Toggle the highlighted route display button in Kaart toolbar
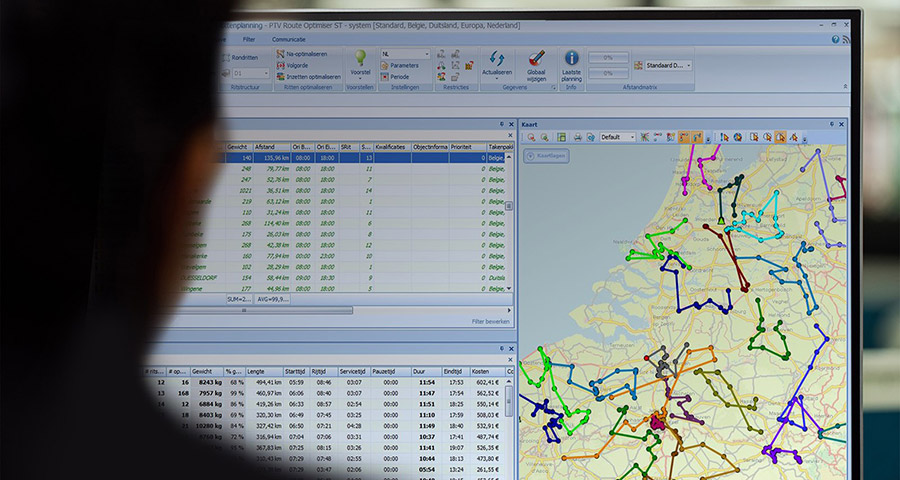The height and width of the screenshot is (480, 900). [686, 137]
